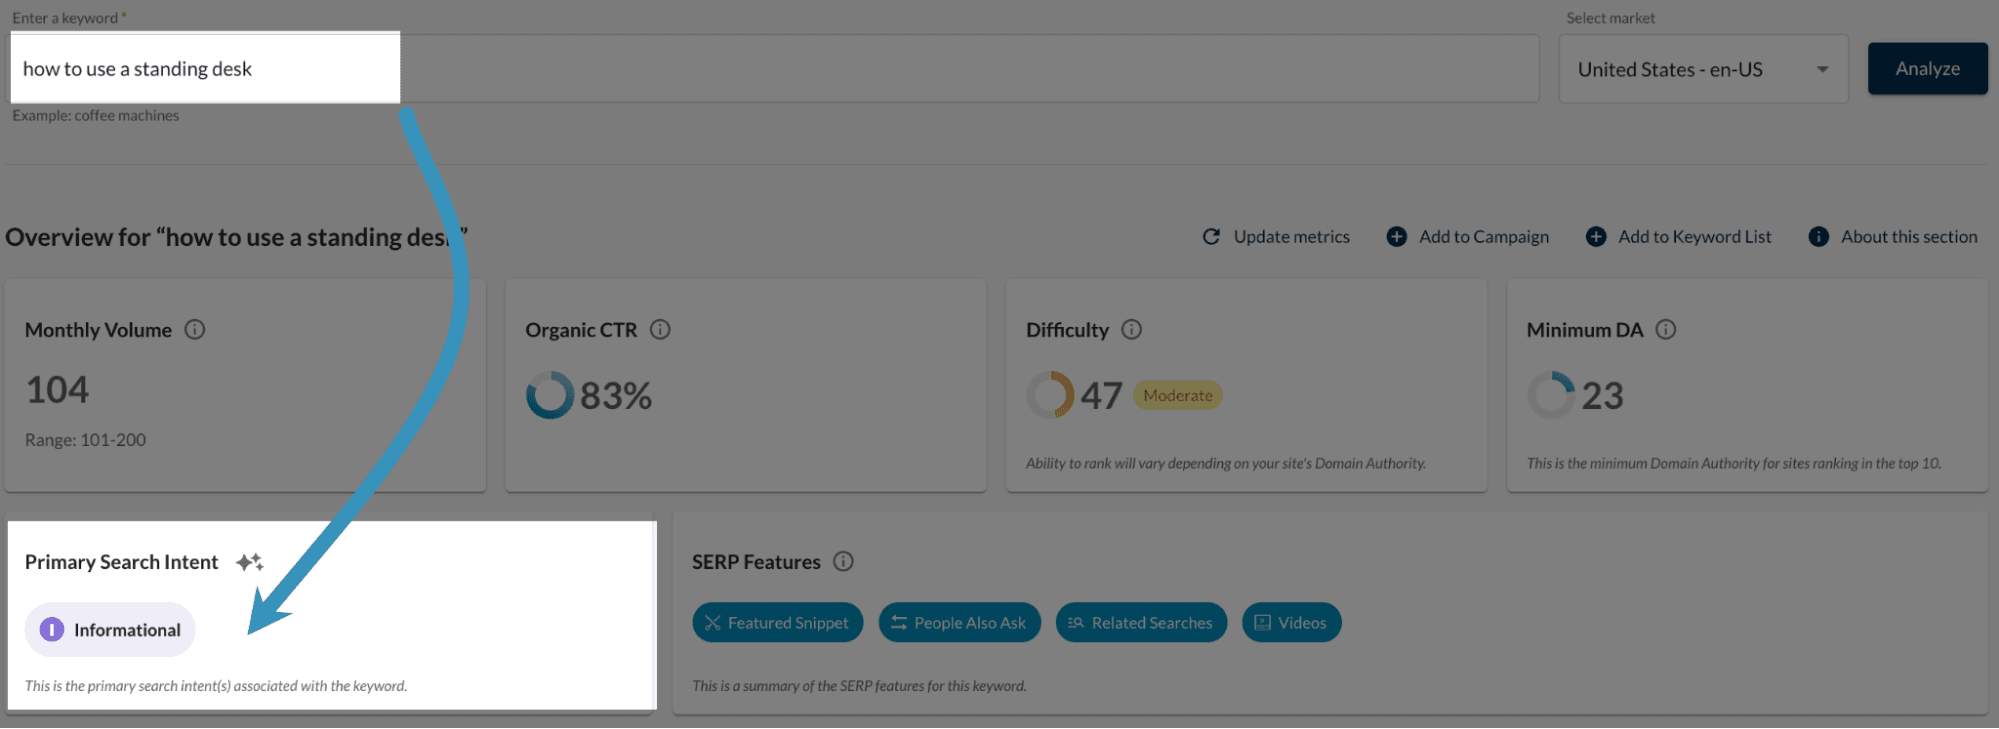Click the Organic CTR donut chart
Image resolution: width=1999 pixels, height=729 pixels.
[x=549, y=396]
